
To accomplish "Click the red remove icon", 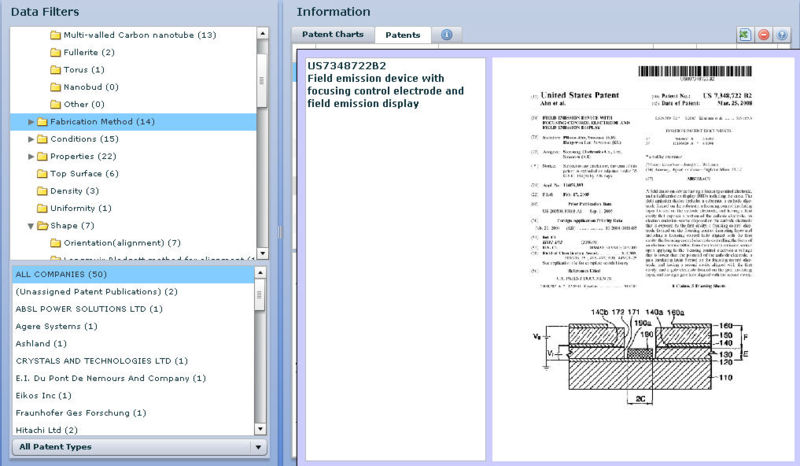I will (763, 35).
